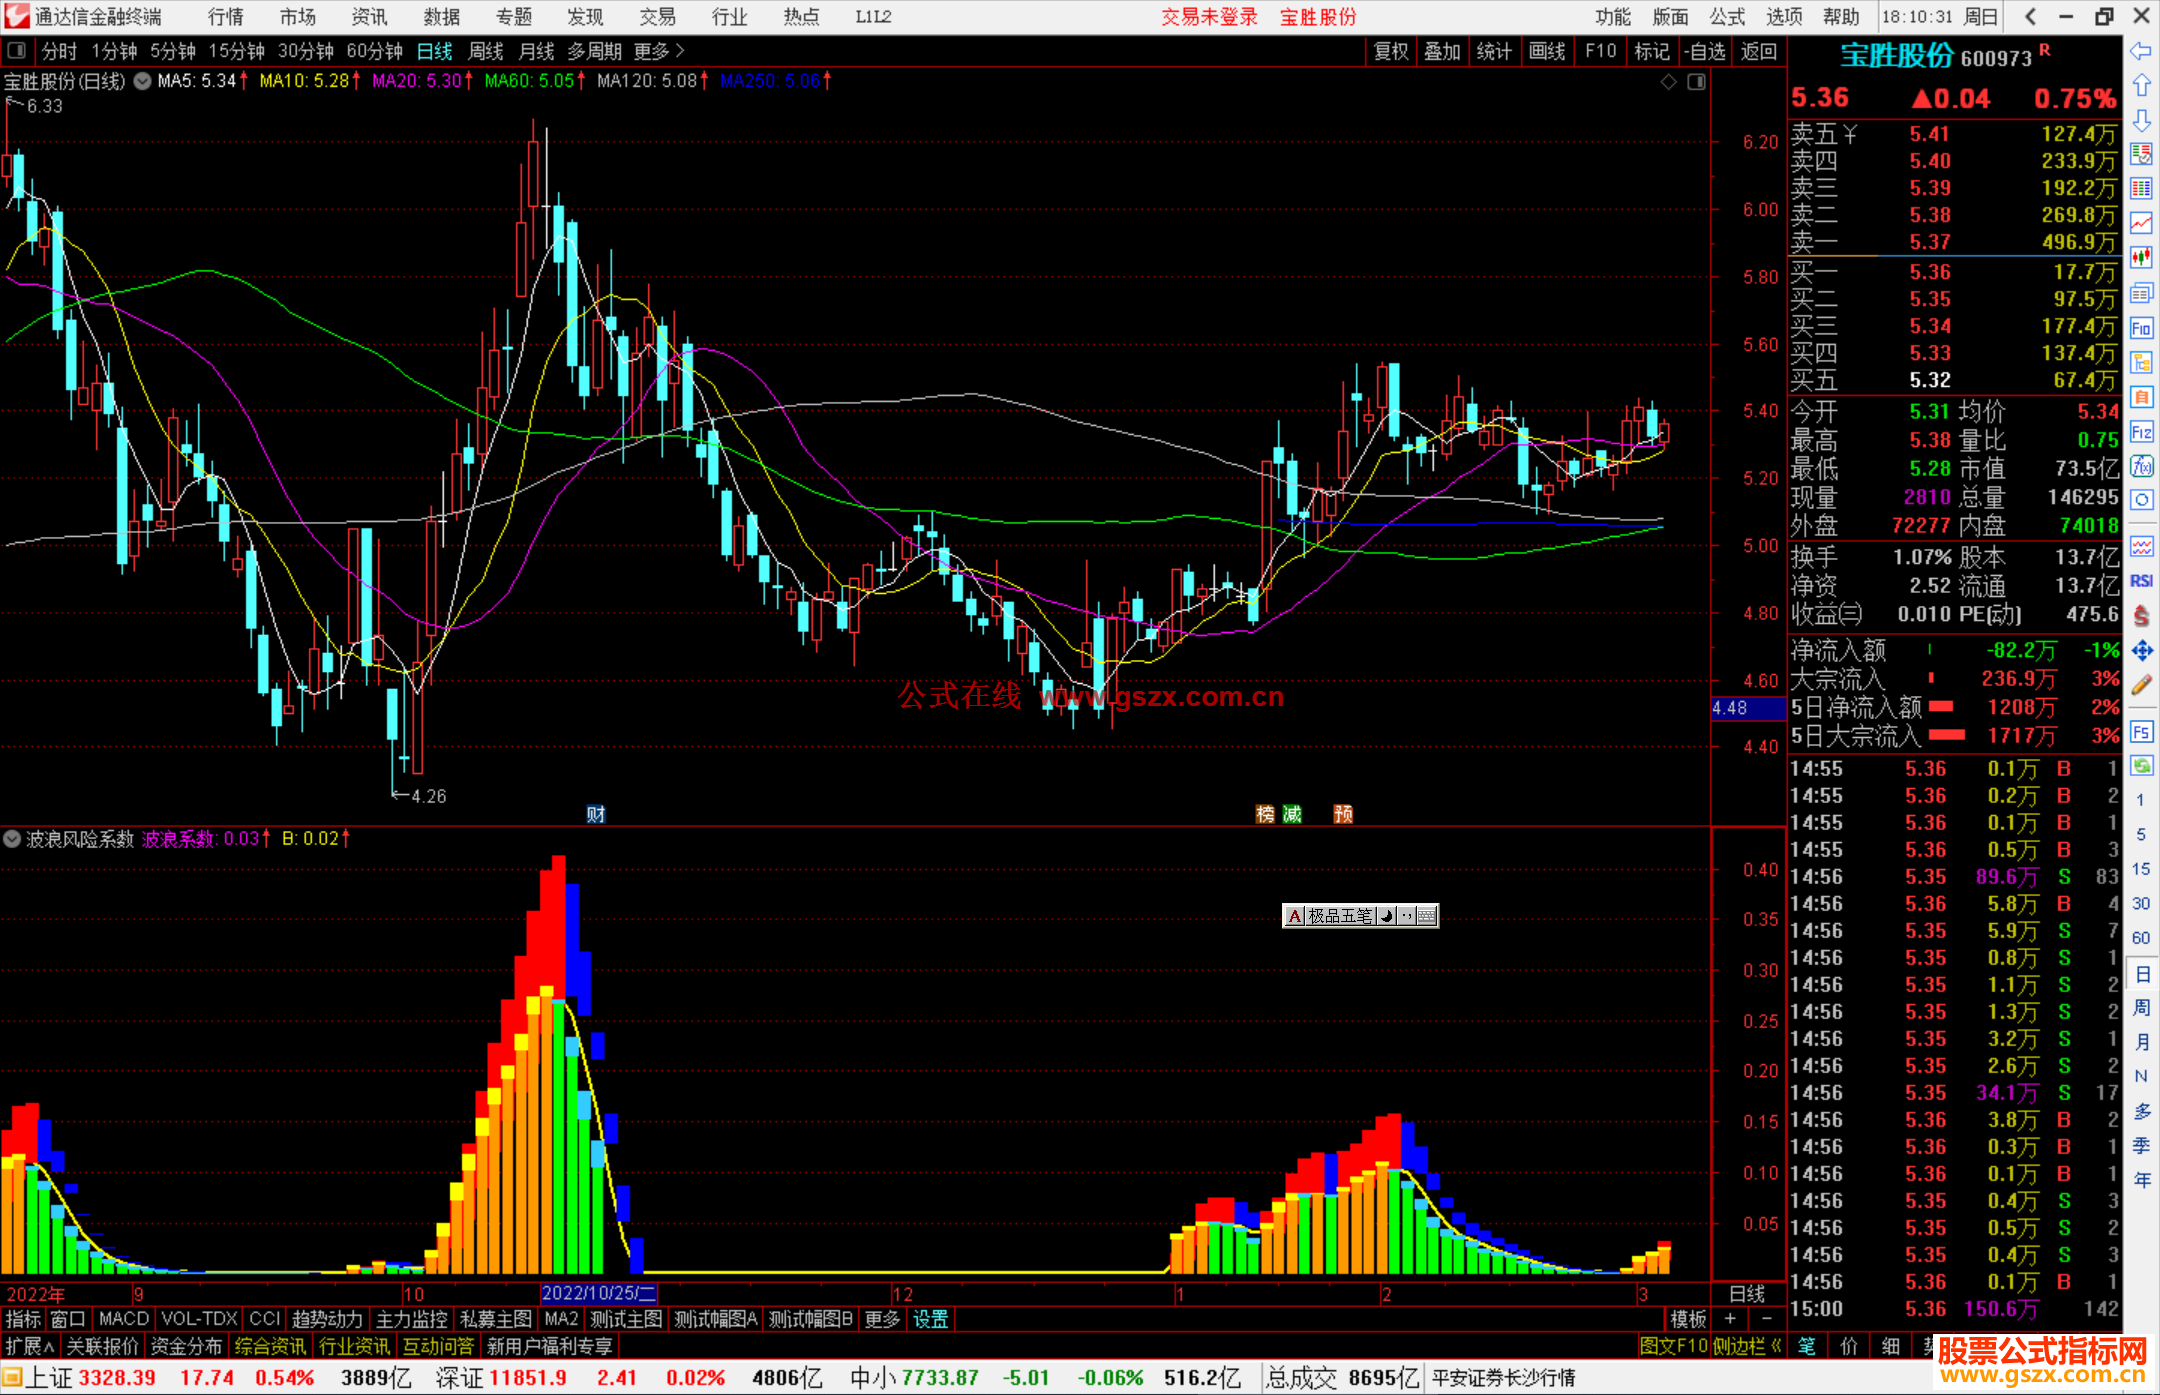
Task: Open the line trend chart sidebar icon
Action: click(2141, 223)
